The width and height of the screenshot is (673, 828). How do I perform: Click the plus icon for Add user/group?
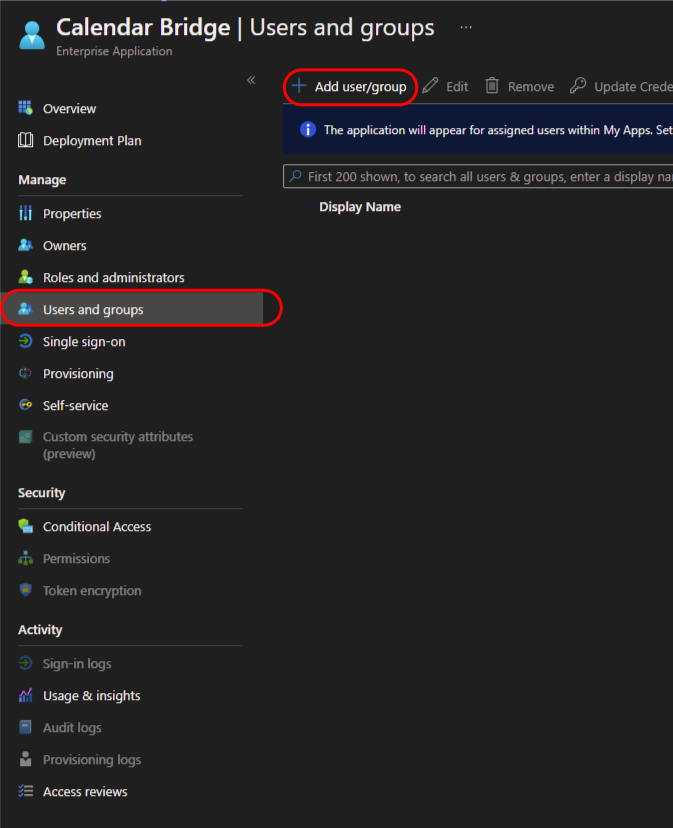(x=299, y=86)
